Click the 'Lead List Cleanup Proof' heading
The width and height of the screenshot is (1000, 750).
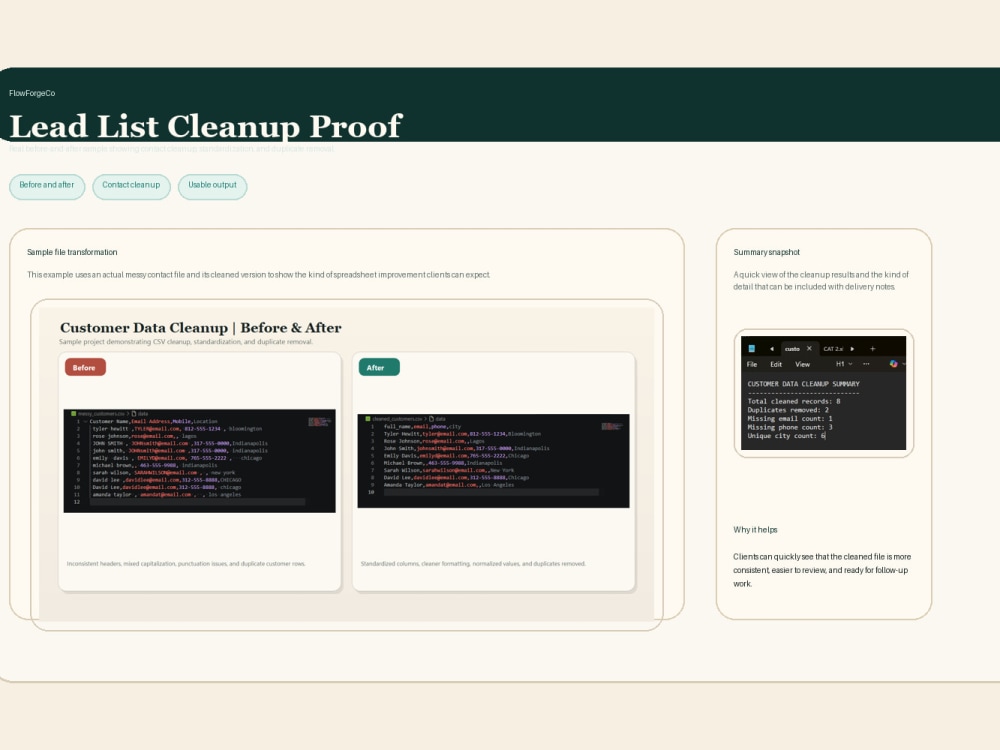point(205,126)
